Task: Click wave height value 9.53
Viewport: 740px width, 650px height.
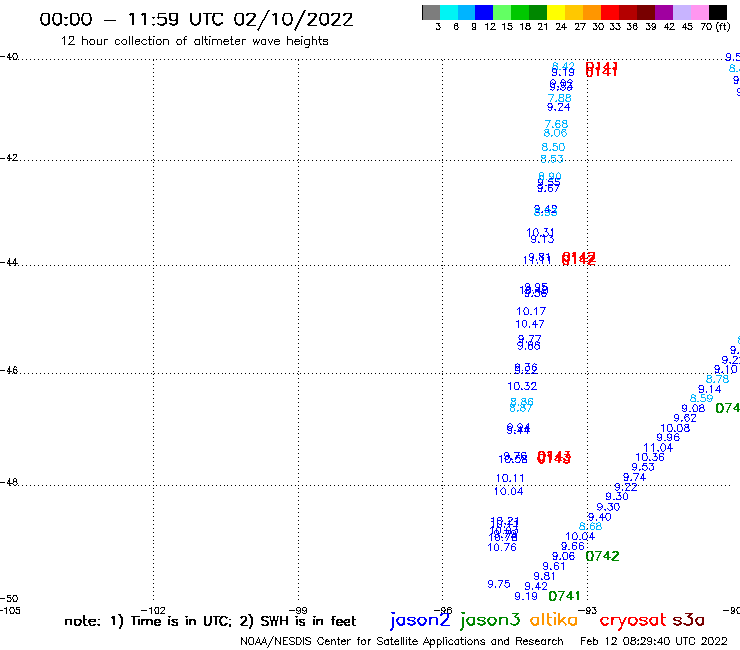Action: pyautogui.click(x=643, y=467)
